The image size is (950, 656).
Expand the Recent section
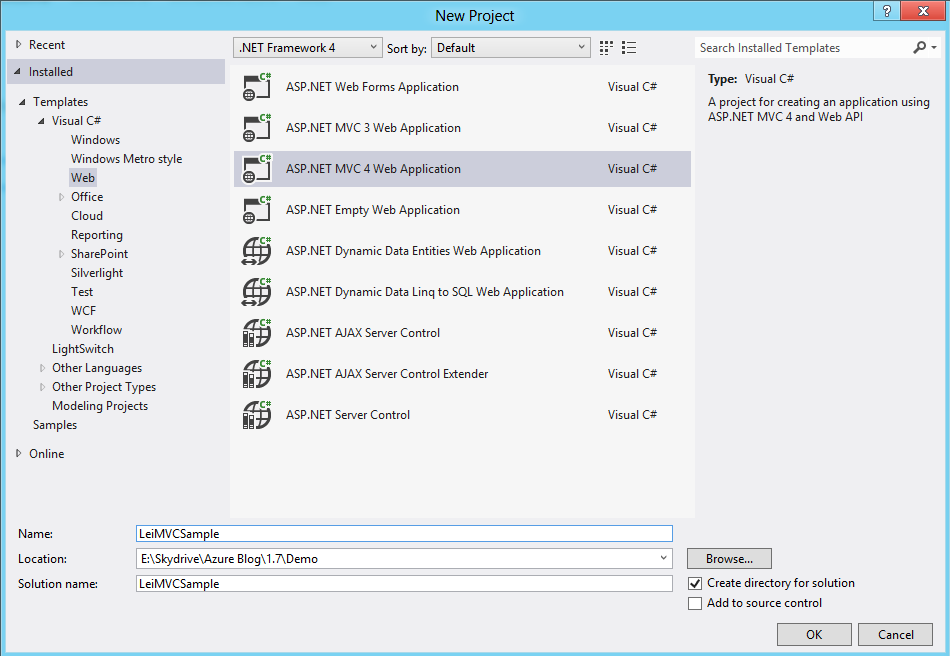tap(18, 44)
